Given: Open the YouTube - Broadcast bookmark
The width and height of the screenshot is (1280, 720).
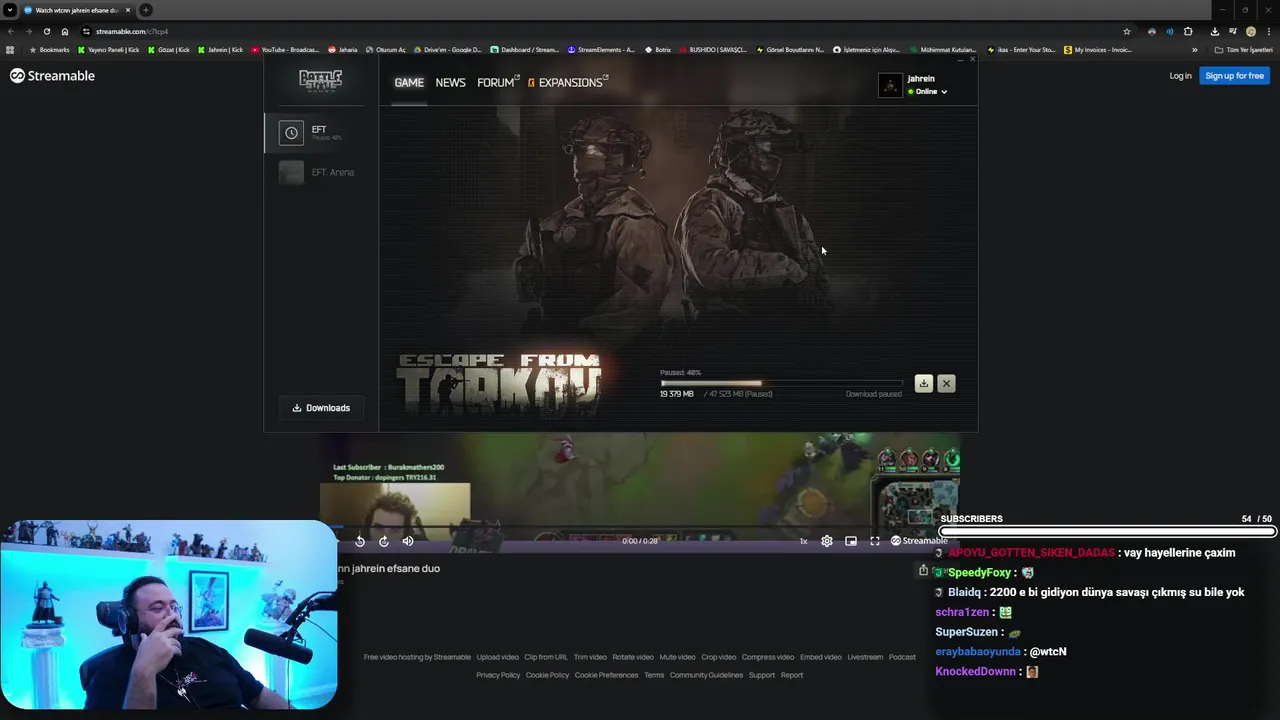Looking at the screenshot, I should point(285,50).
